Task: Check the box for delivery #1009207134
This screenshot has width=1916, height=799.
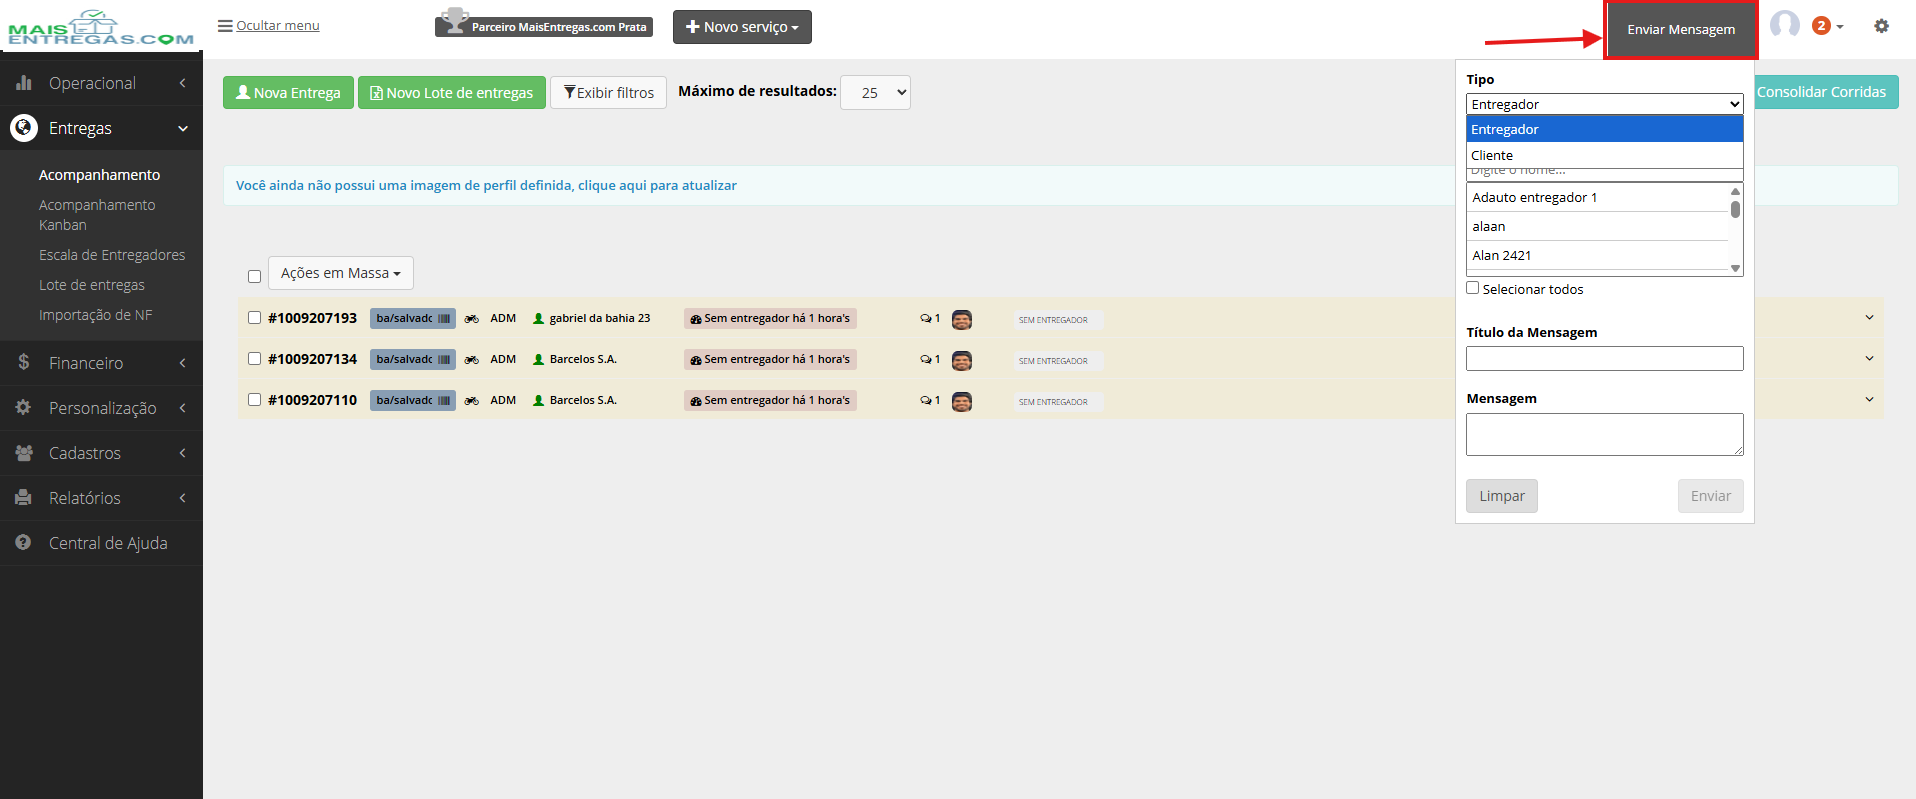Action: (255, 359)
